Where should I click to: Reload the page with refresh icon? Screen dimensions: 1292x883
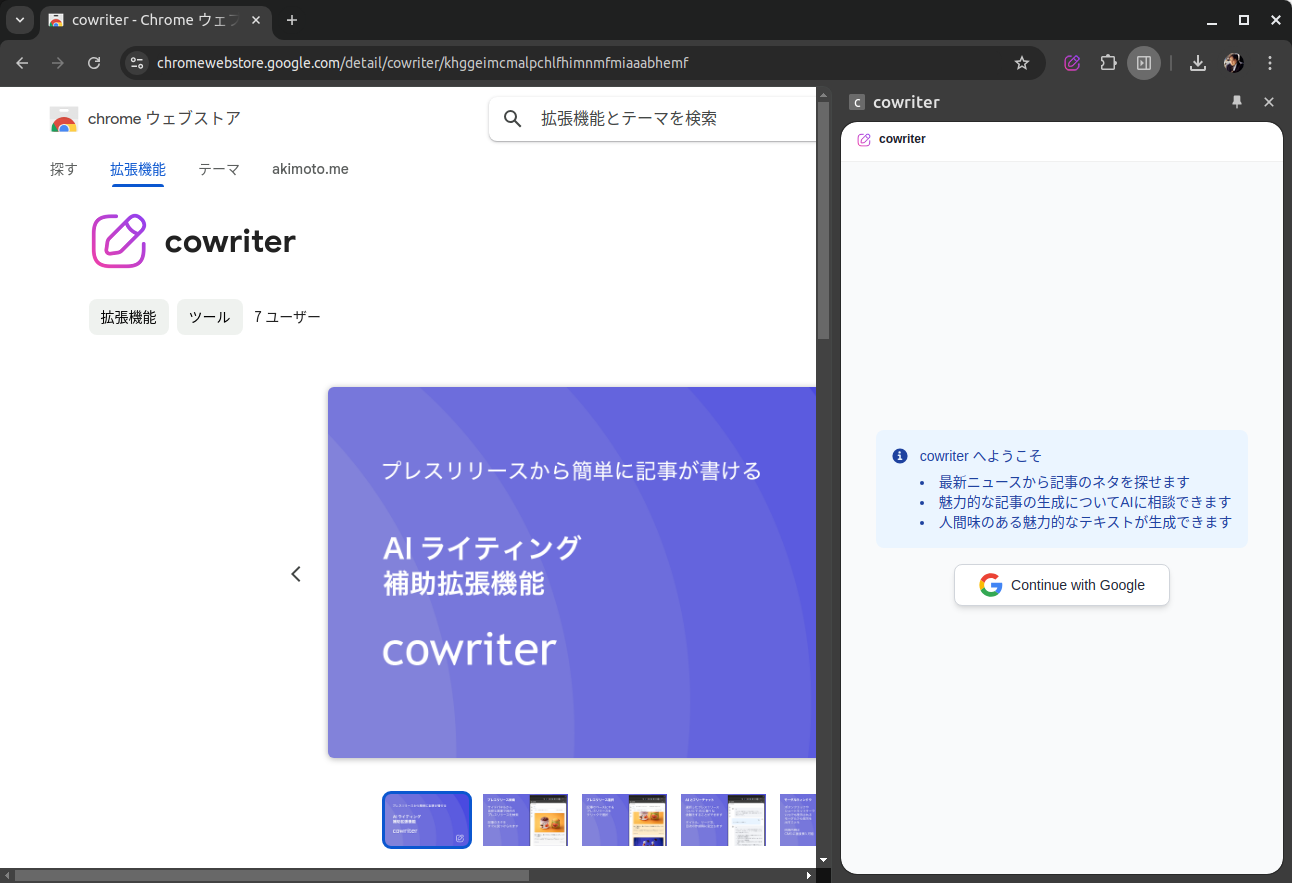pos(94,63)
